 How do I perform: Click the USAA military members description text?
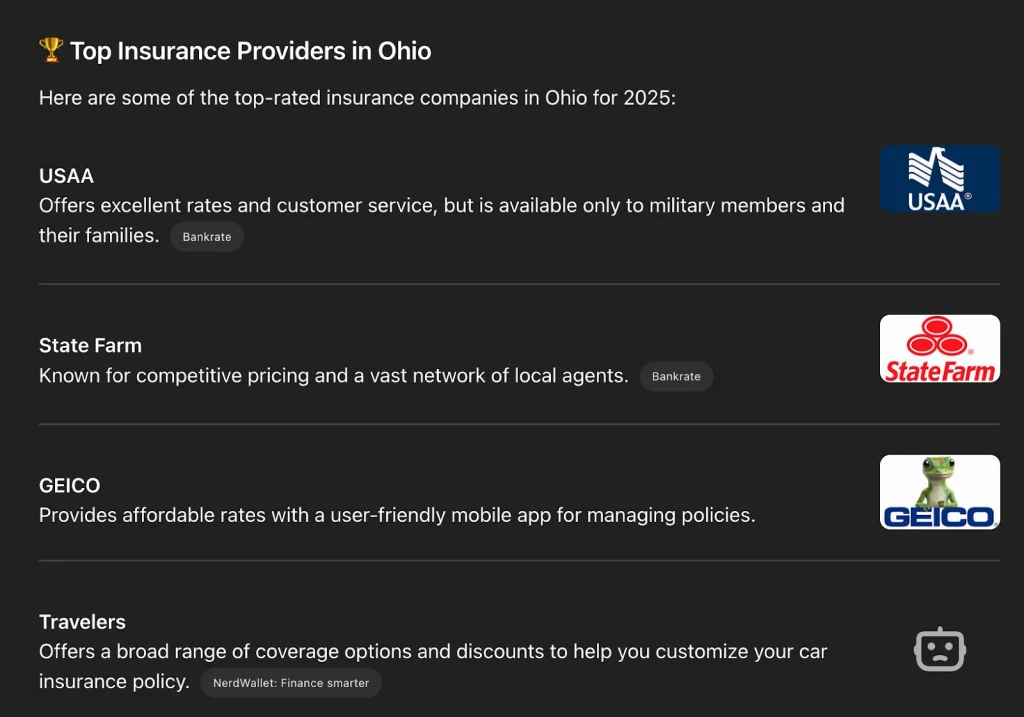(441, 220)
